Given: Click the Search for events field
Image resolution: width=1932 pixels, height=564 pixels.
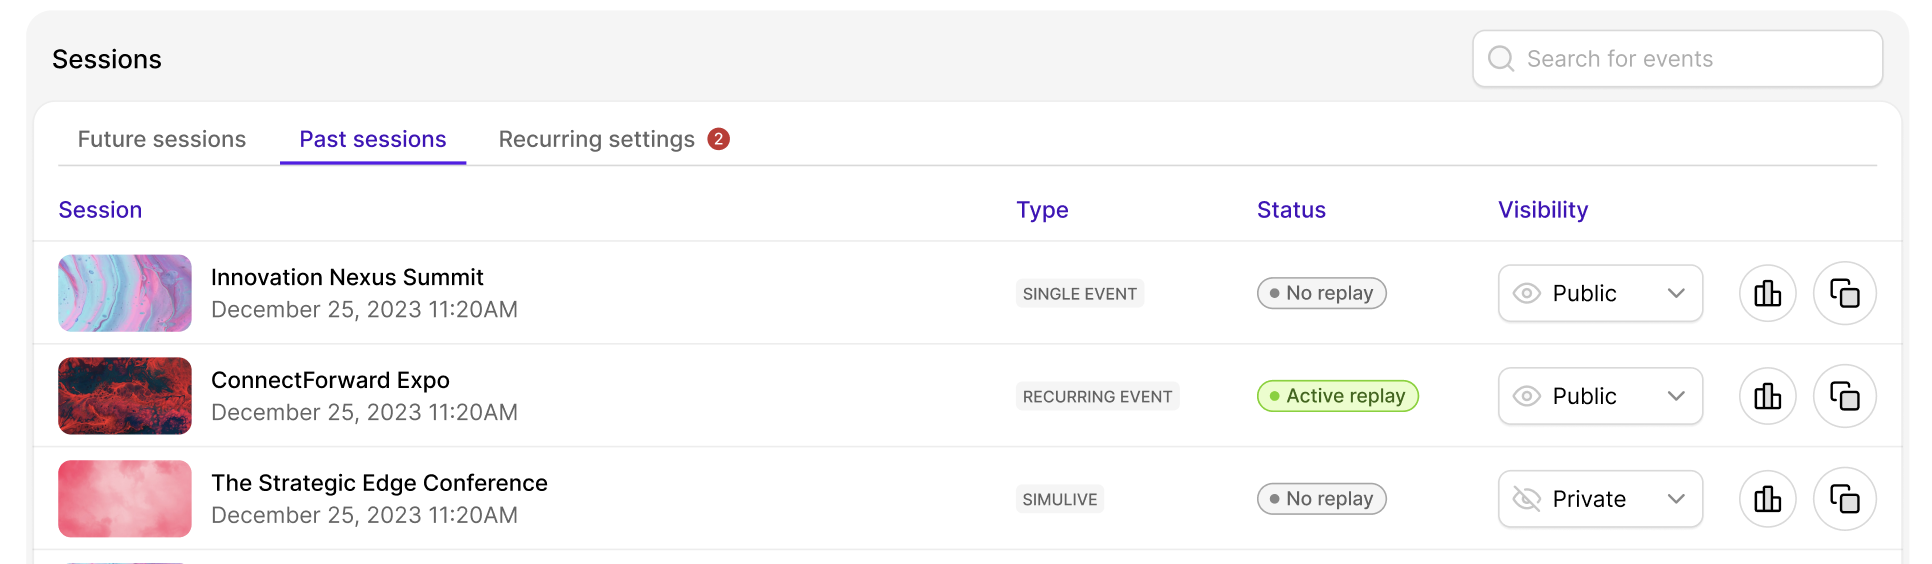Looking at the screenshot, I should point(1677,59).
